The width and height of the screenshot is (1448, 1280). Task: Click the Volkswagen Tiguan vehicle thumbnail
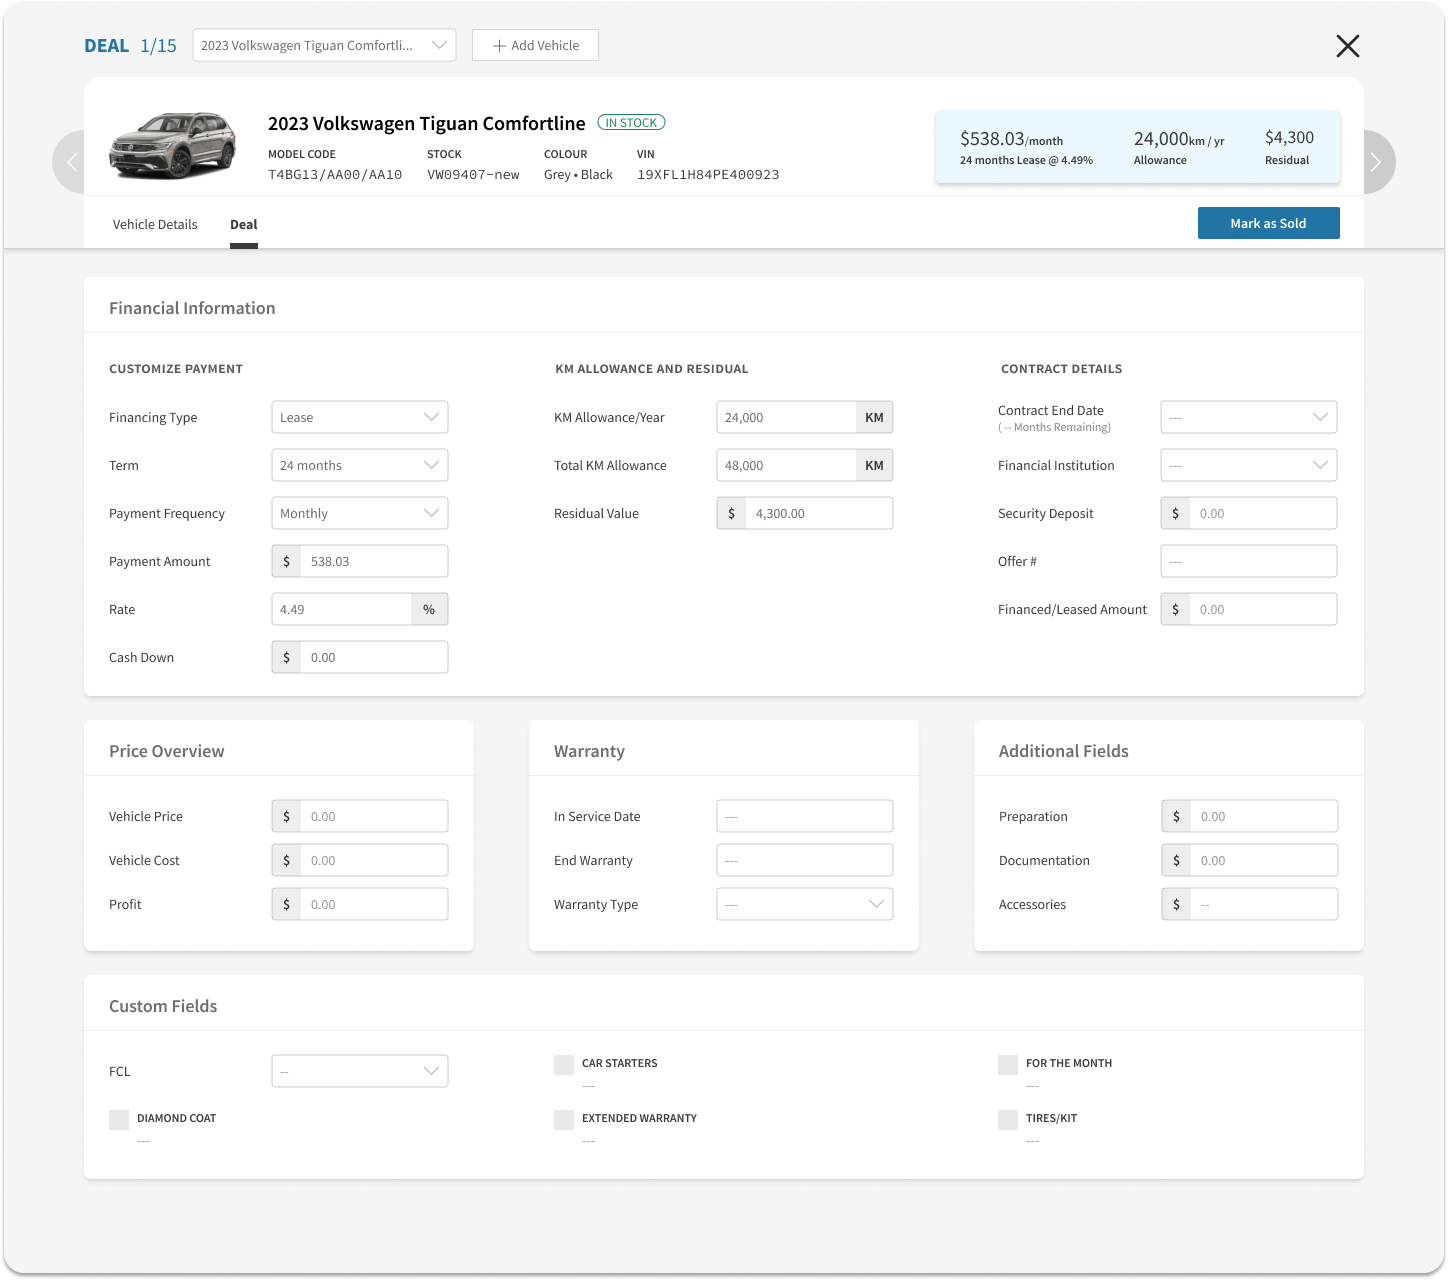pos(172,147)
